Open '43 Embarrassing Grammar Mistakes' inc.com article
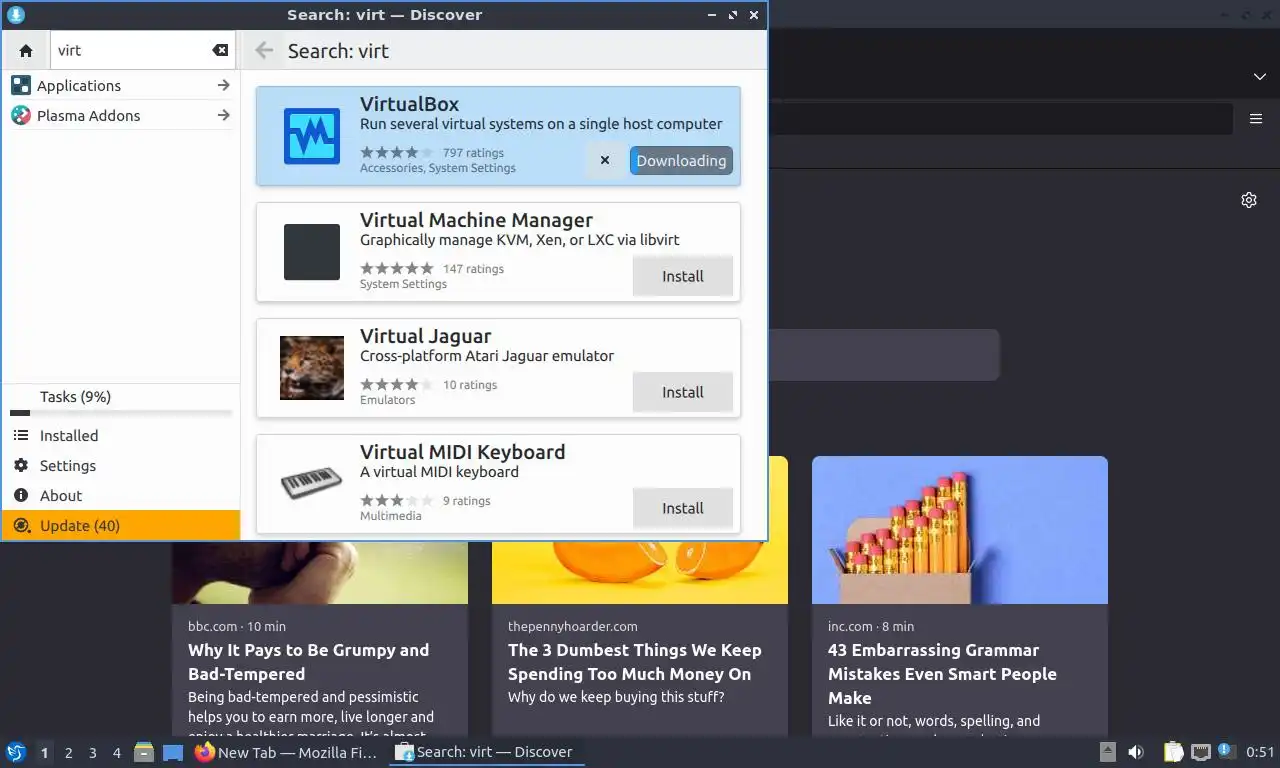This screenshot has height=768, width=1280. tap(942, 674)
